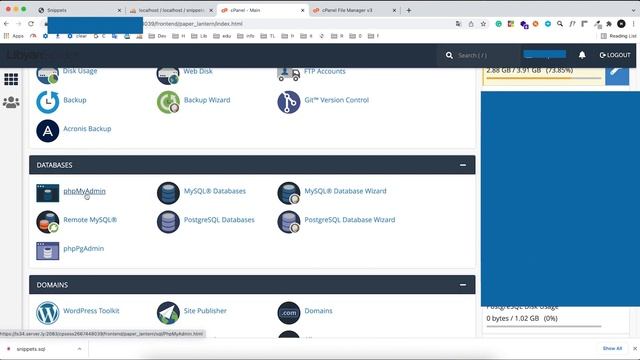This screenshot has width=640, height=360.
Task: Open the phpMyAdmin link
Action: click(x=84, y=191)
